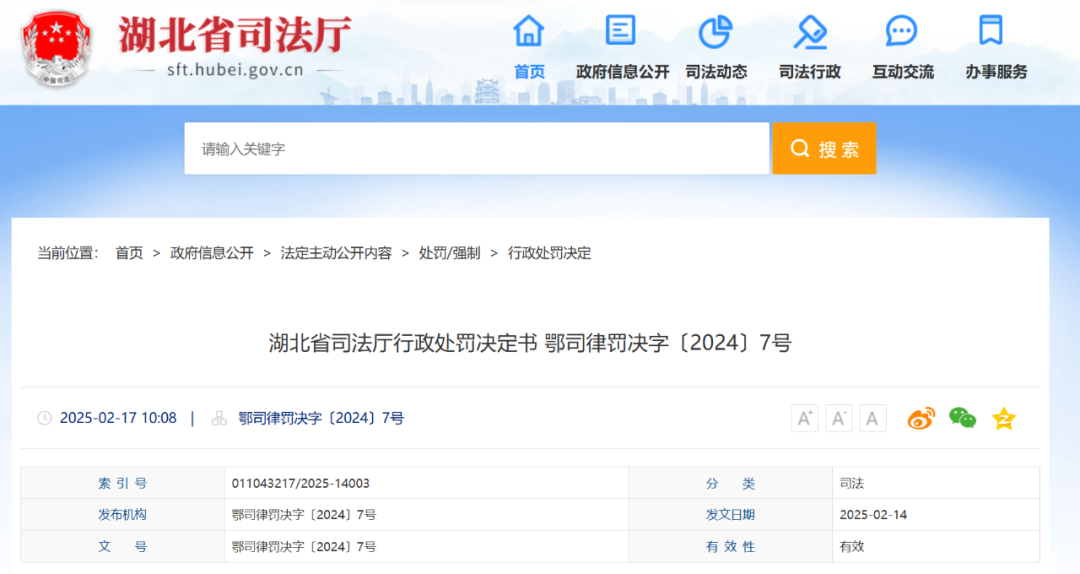1080x574 pixels.
Task: Select 司法行政 navigation label
Action: [x=810, y=72]
